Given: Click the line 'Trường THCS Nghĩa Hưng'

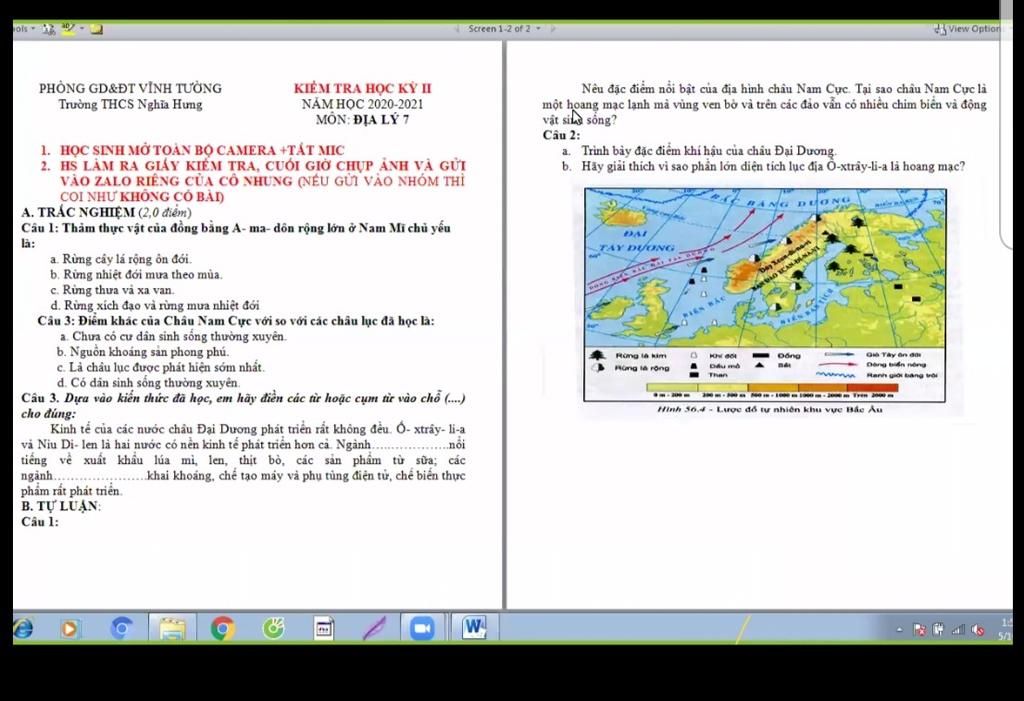Looking at the screenshot, I should 130,104.
